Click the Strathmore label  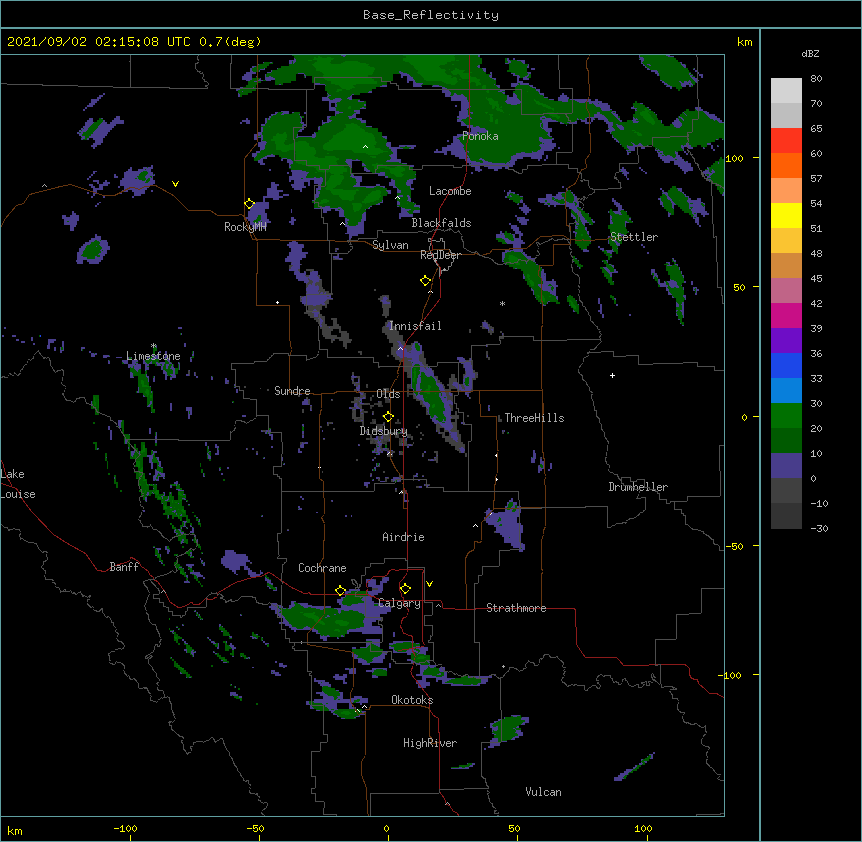click(x=516, y=608)
